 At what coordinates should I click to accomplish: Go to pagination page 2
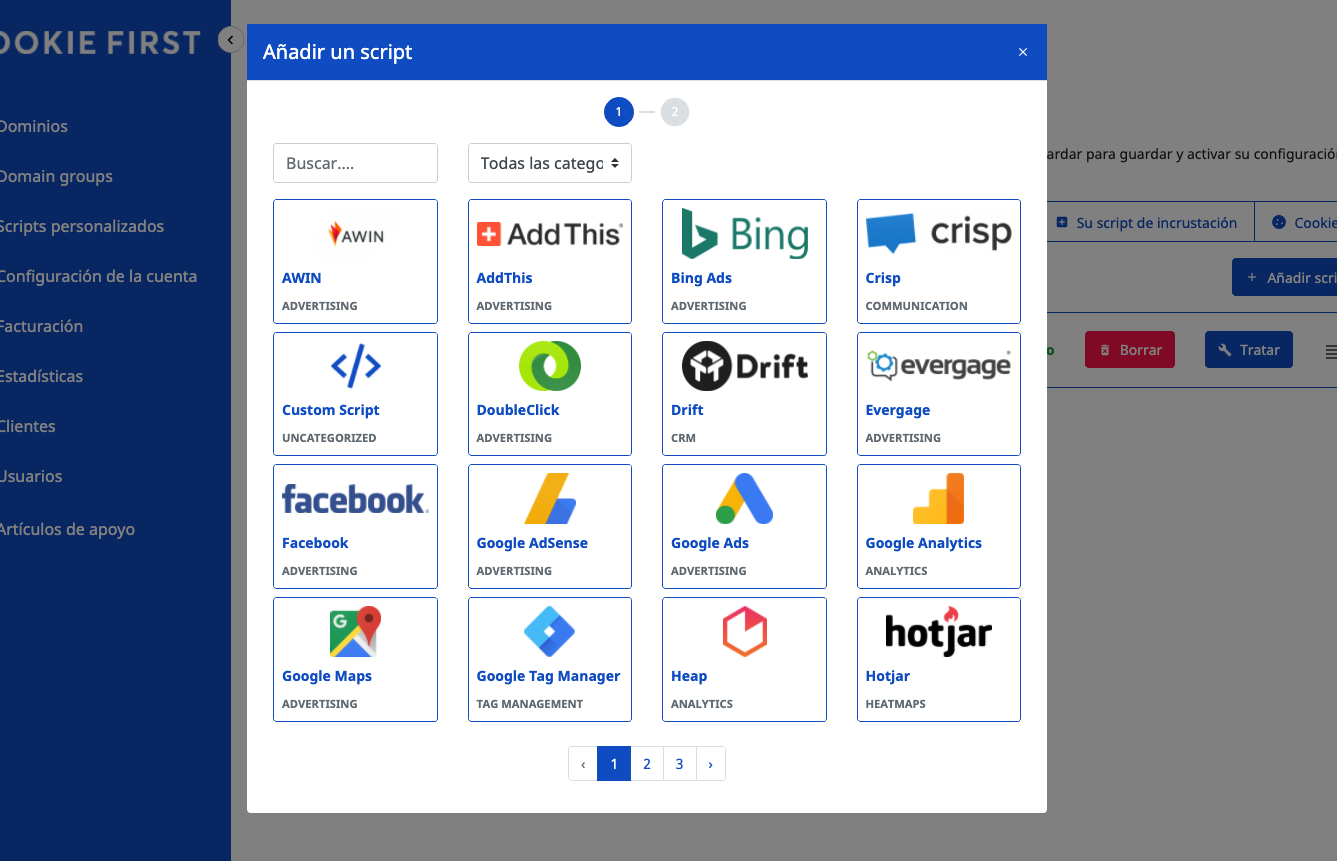(647, 764)
